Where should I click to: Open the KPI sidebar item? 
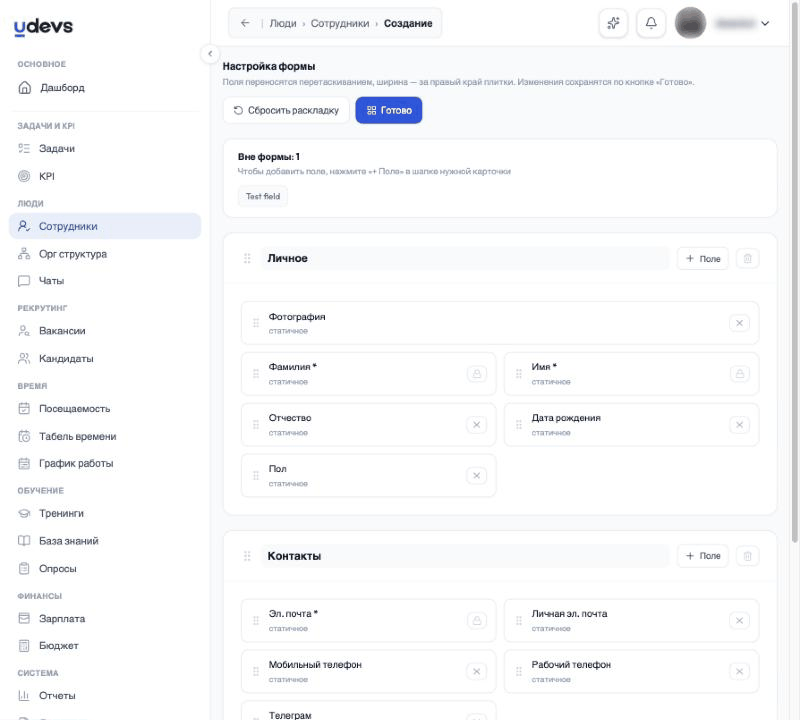(x=105, y=176)
